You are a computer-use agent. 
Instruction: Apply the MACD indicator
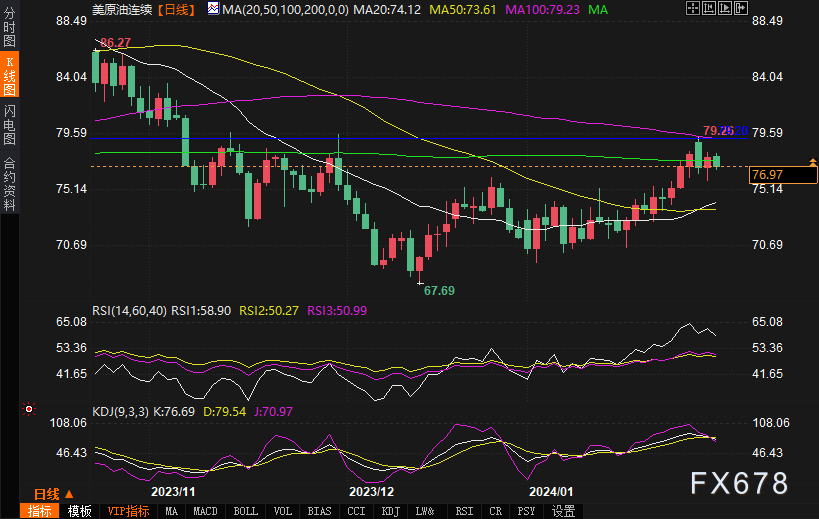click(x=205, y=511)
